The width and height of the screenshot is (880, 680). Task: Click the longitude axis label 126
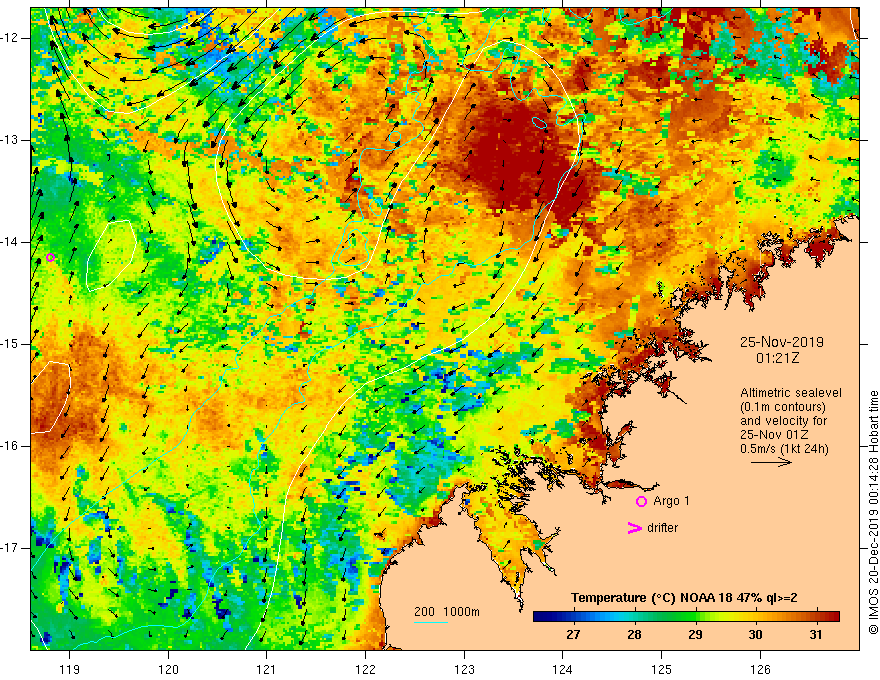point(760,669)
